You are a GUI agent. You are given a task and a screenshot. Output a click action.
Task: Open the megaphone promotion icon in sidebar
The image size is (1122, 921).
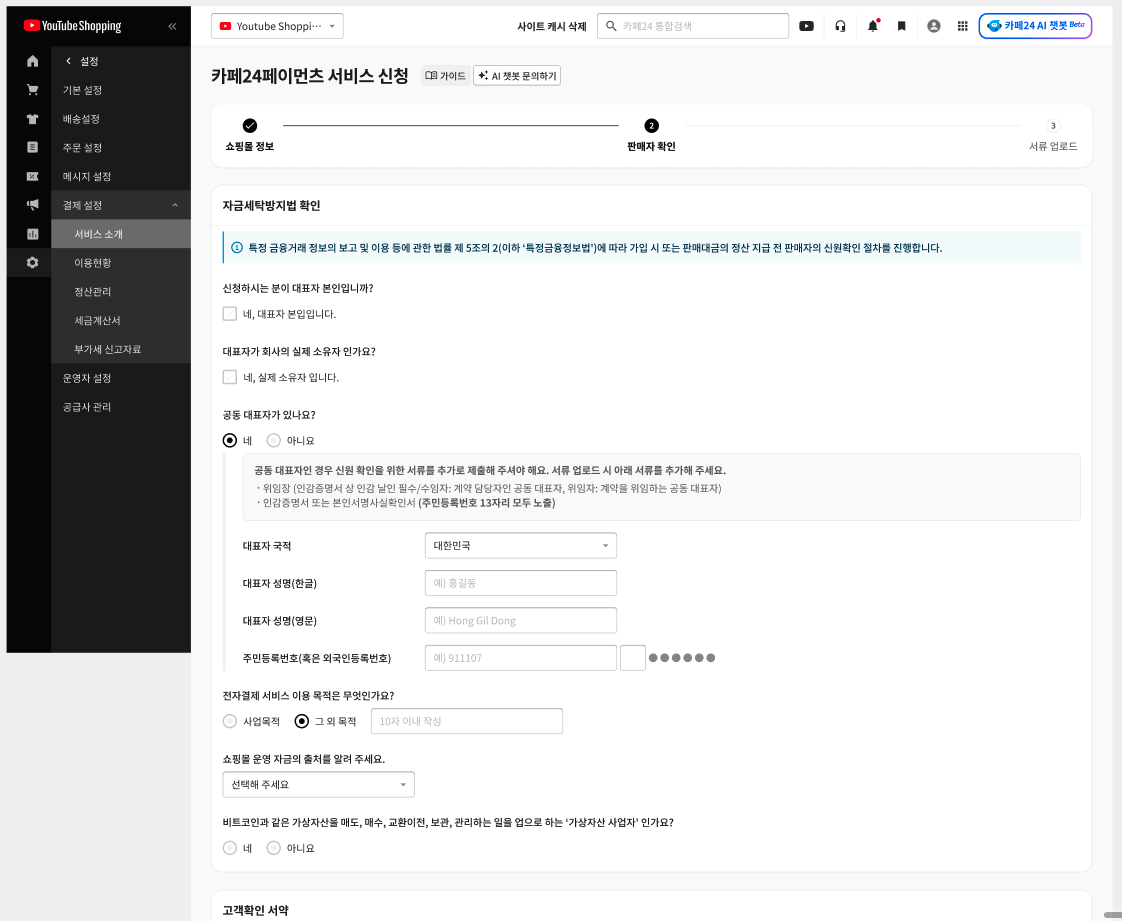point(32,205)
